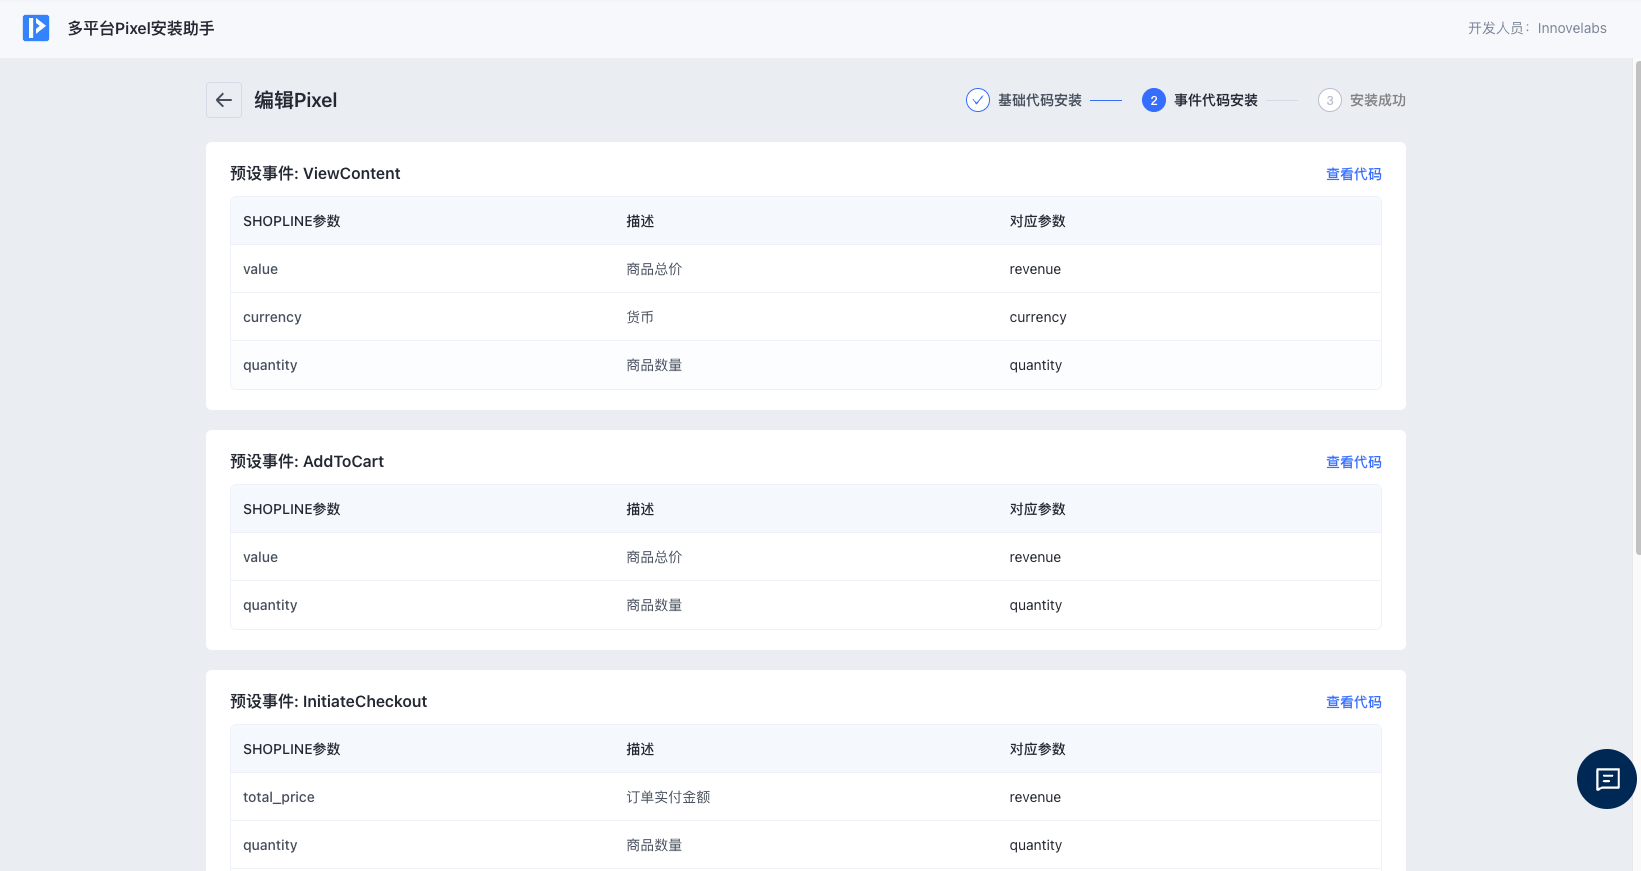This screenshot has width=1641, height=871.
Task: Click quantity under SHOPLINE参数 in InitiateCheckout
Action: point(270,845)
